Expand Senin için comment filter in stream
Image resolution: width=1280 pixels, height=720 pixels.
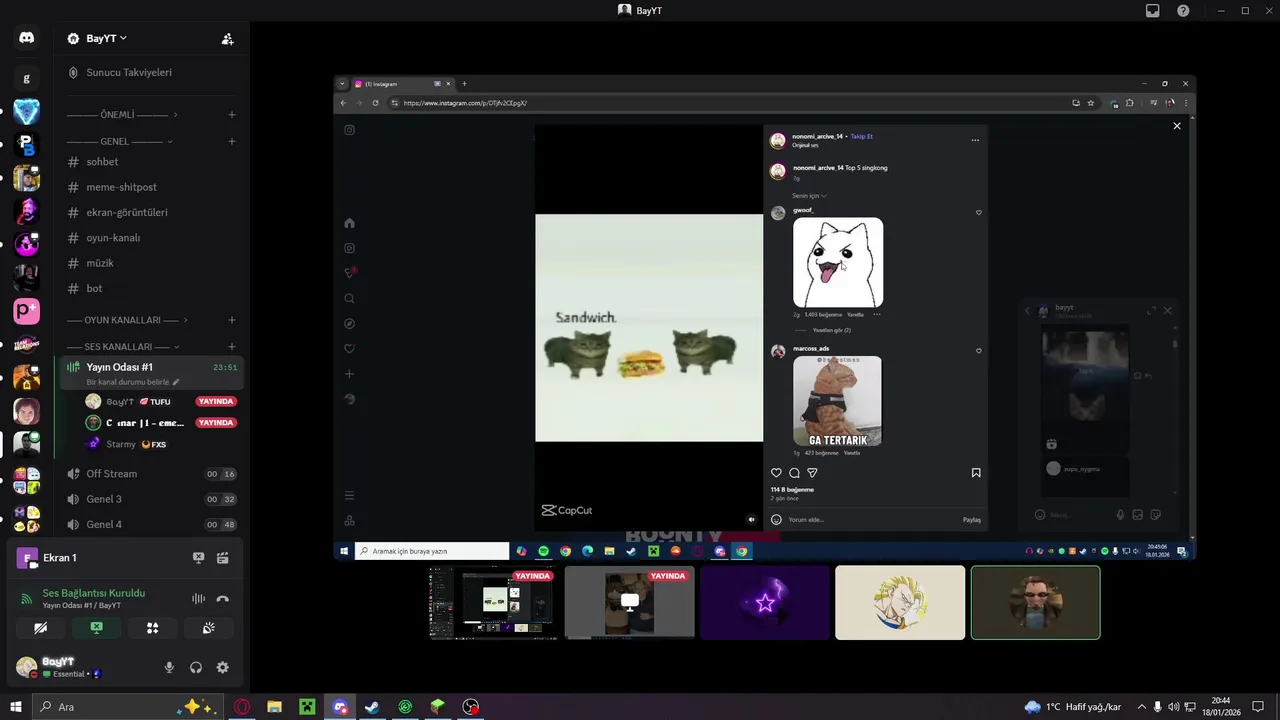point(809,196)
